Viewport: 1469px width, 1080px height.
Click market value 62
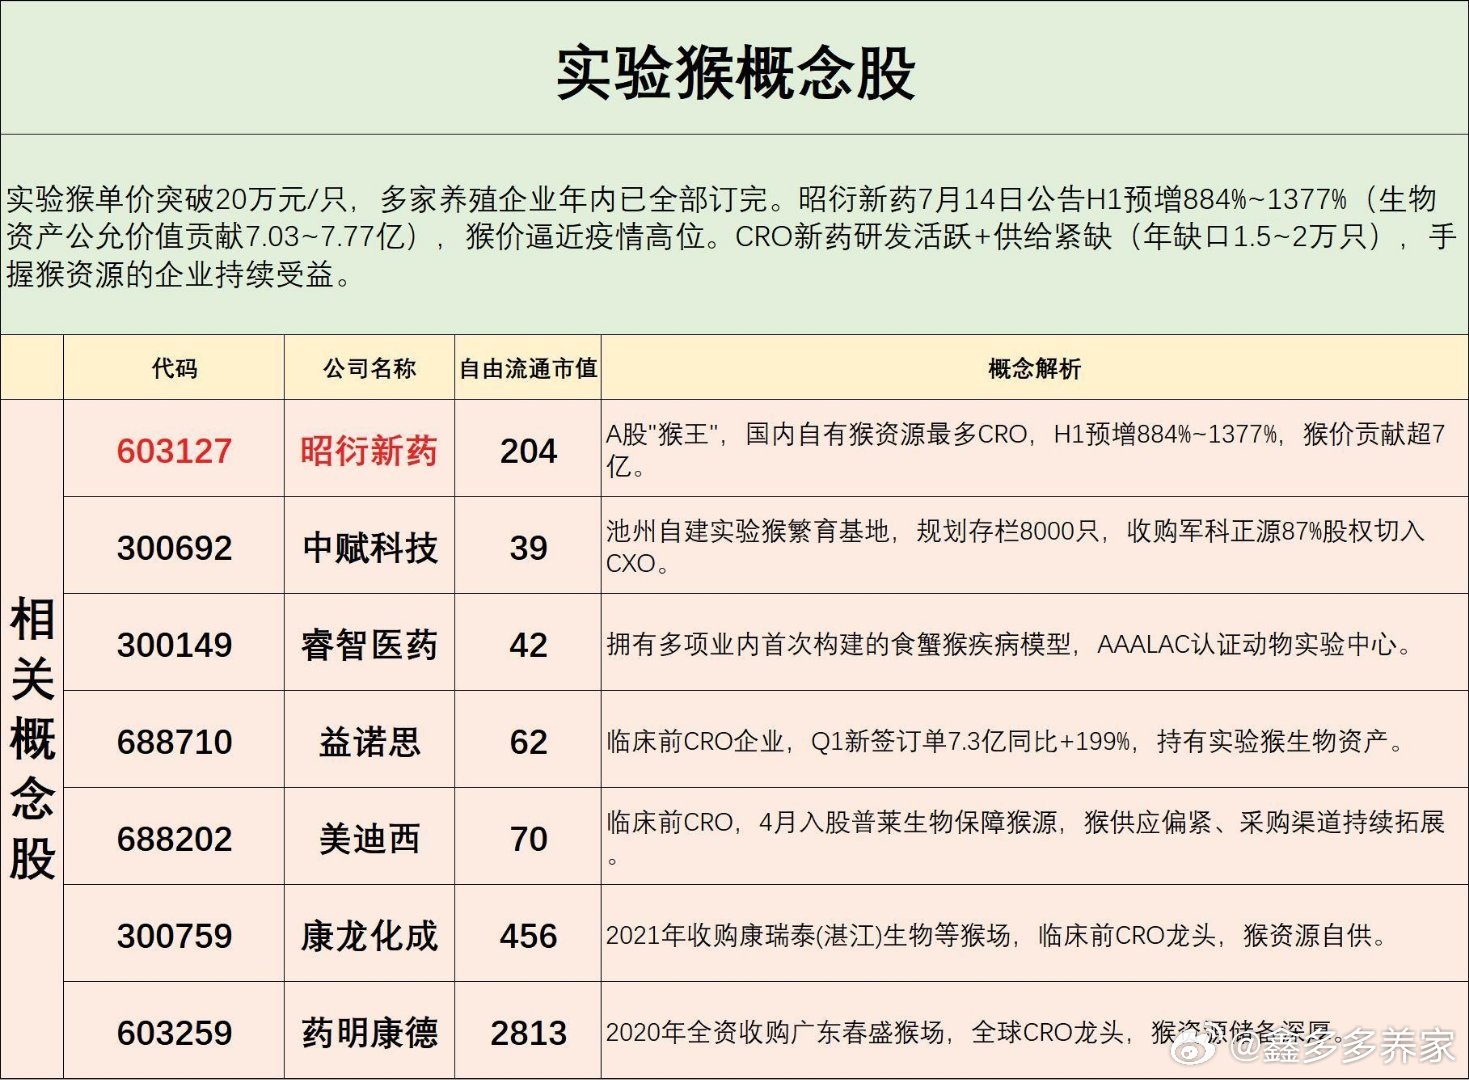pos(528,742)
